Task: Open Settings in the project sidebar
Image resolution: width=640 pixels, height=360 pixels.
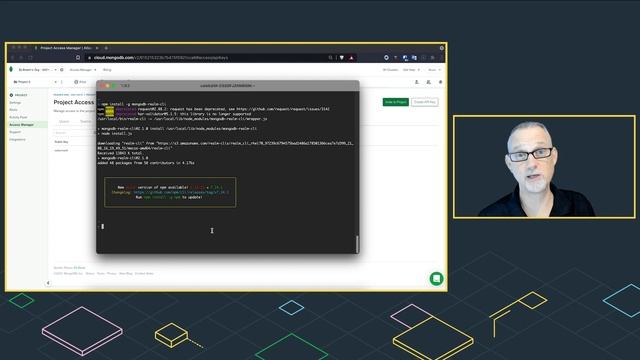Action: (15, 102)
